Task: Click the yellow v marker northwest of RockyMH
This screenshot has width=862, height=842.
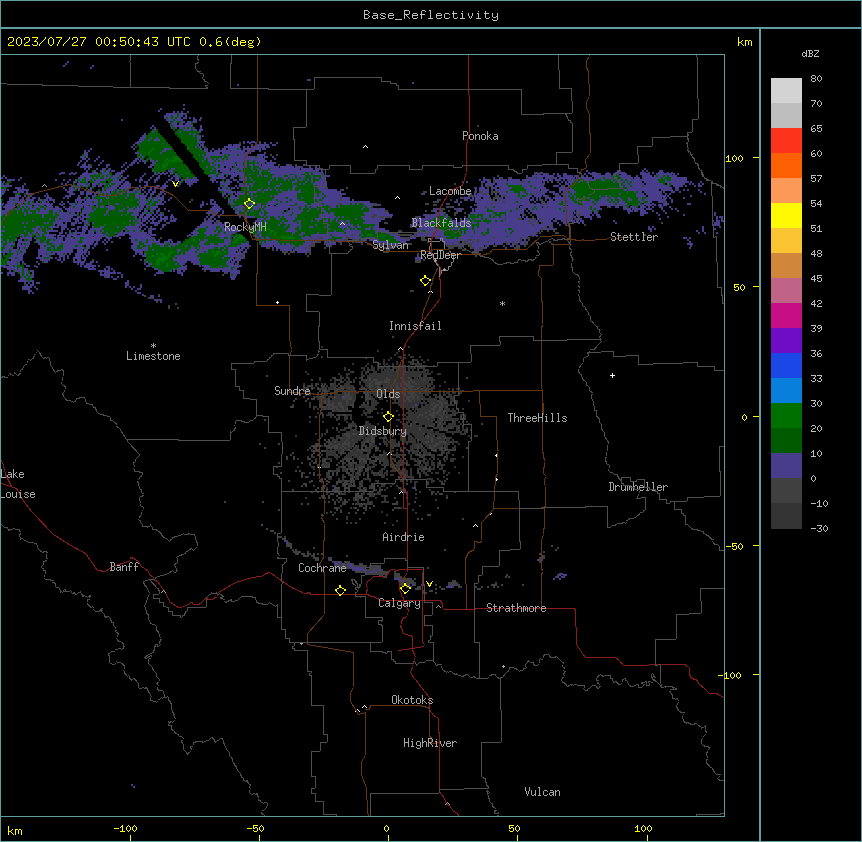Action: point(175,184)
